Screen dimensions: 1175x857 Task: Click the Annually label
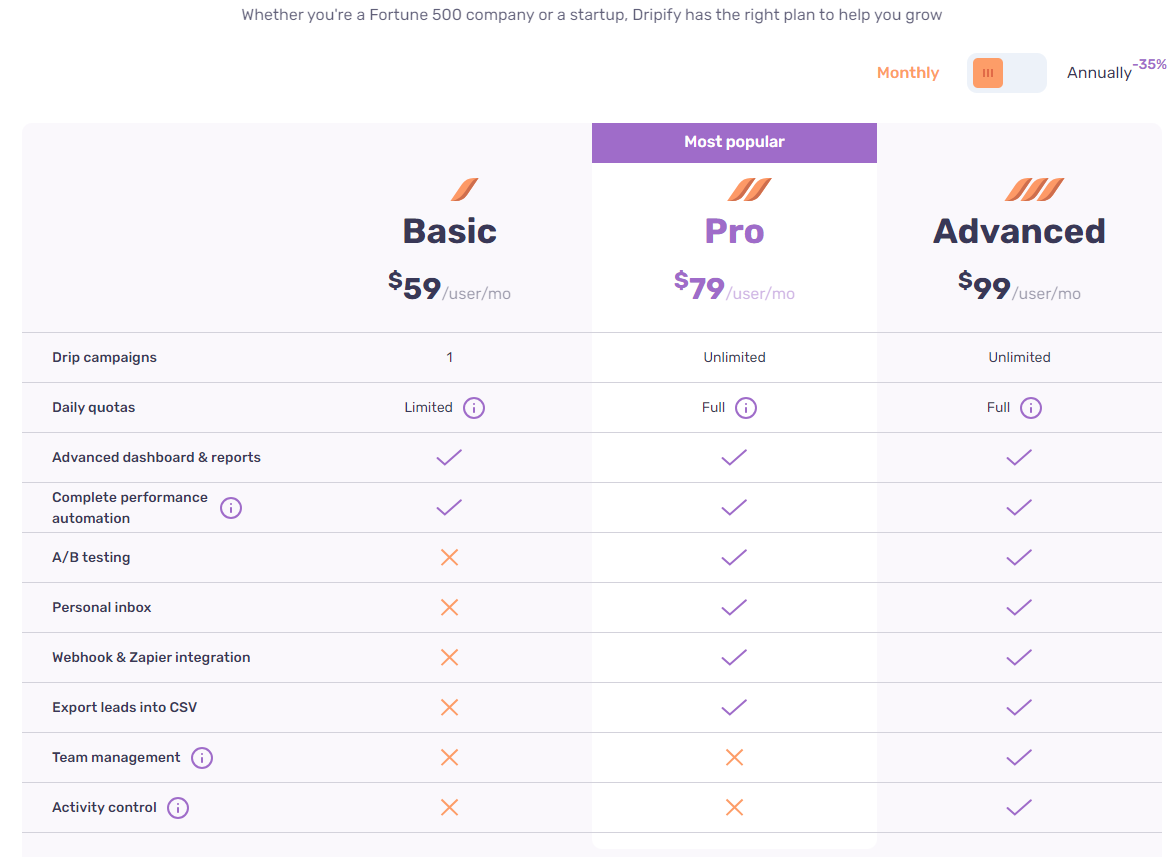(x=1098, y=72)
